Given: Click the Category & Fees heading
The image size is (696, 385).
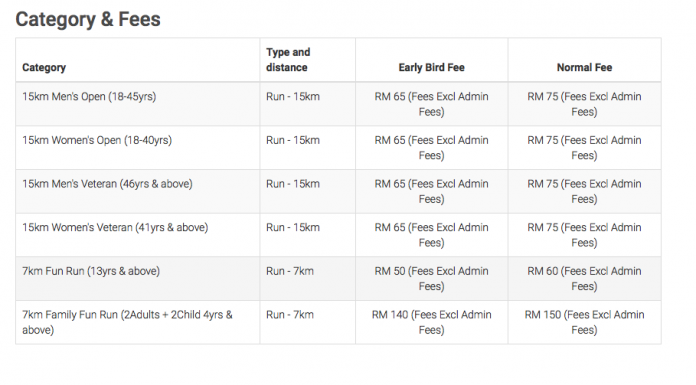Looking at the screenshot, I should point(88,20).
